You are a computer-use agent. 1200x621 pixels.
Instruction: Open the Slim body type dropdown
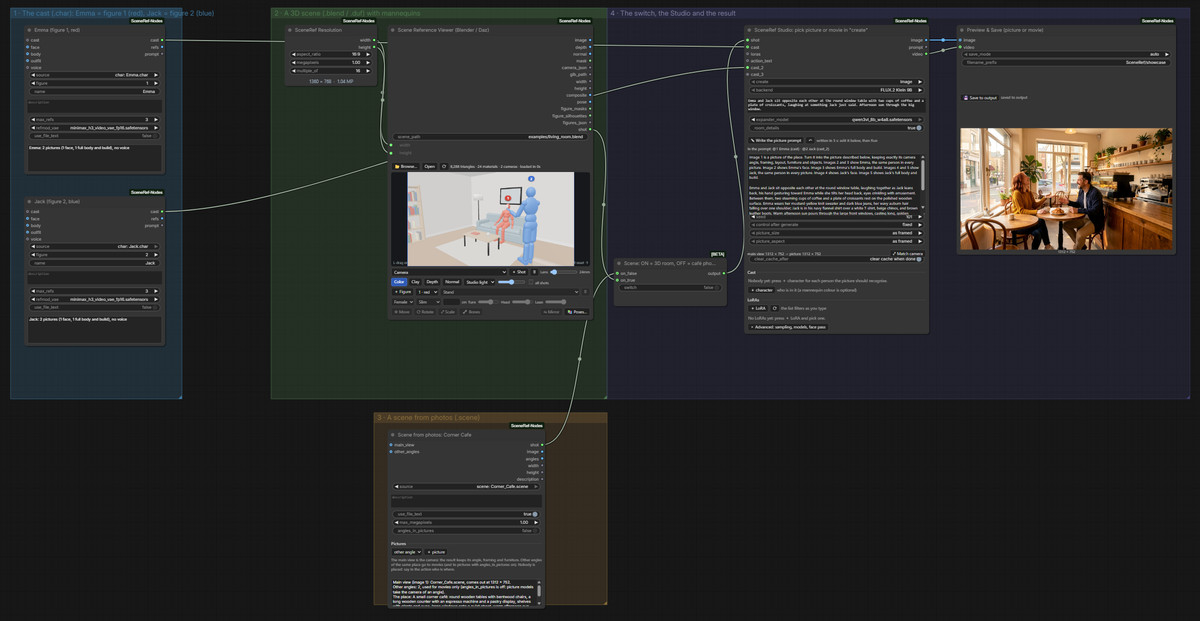(x=429, y=302)
